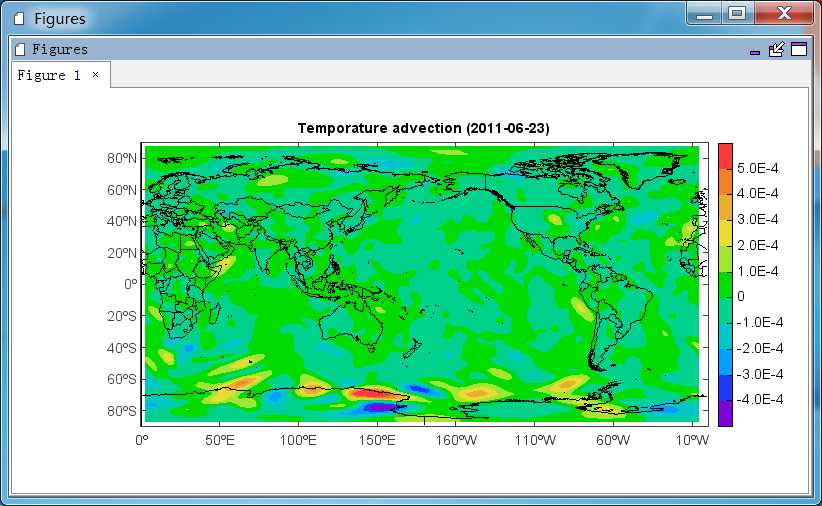Click the 0° latitude axis label

tap(131, 284)
